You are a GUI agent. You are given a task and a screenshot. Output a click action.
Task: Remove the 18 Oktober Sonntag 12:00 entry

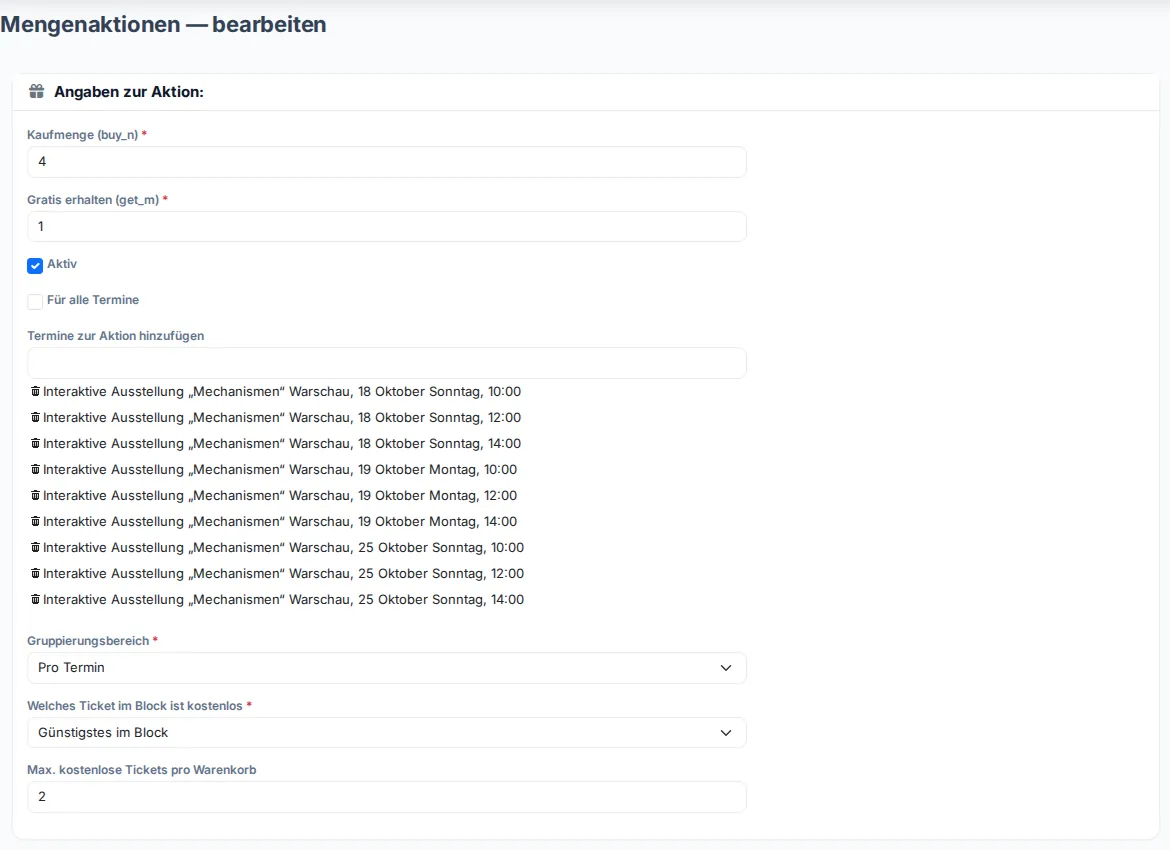coord(35,418)
